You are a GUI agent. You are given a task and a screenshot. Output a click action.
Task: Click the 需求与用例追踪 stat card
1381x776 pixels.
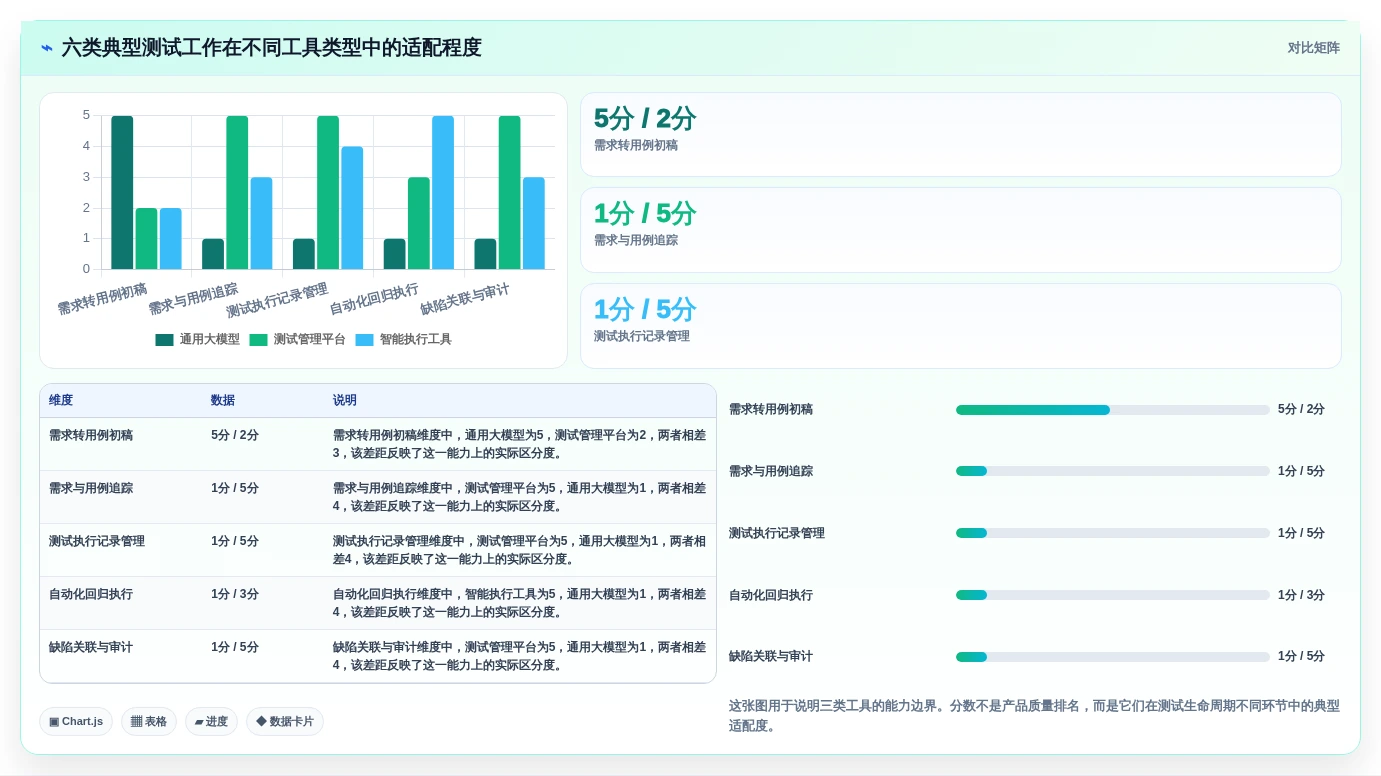coord(961,230)
